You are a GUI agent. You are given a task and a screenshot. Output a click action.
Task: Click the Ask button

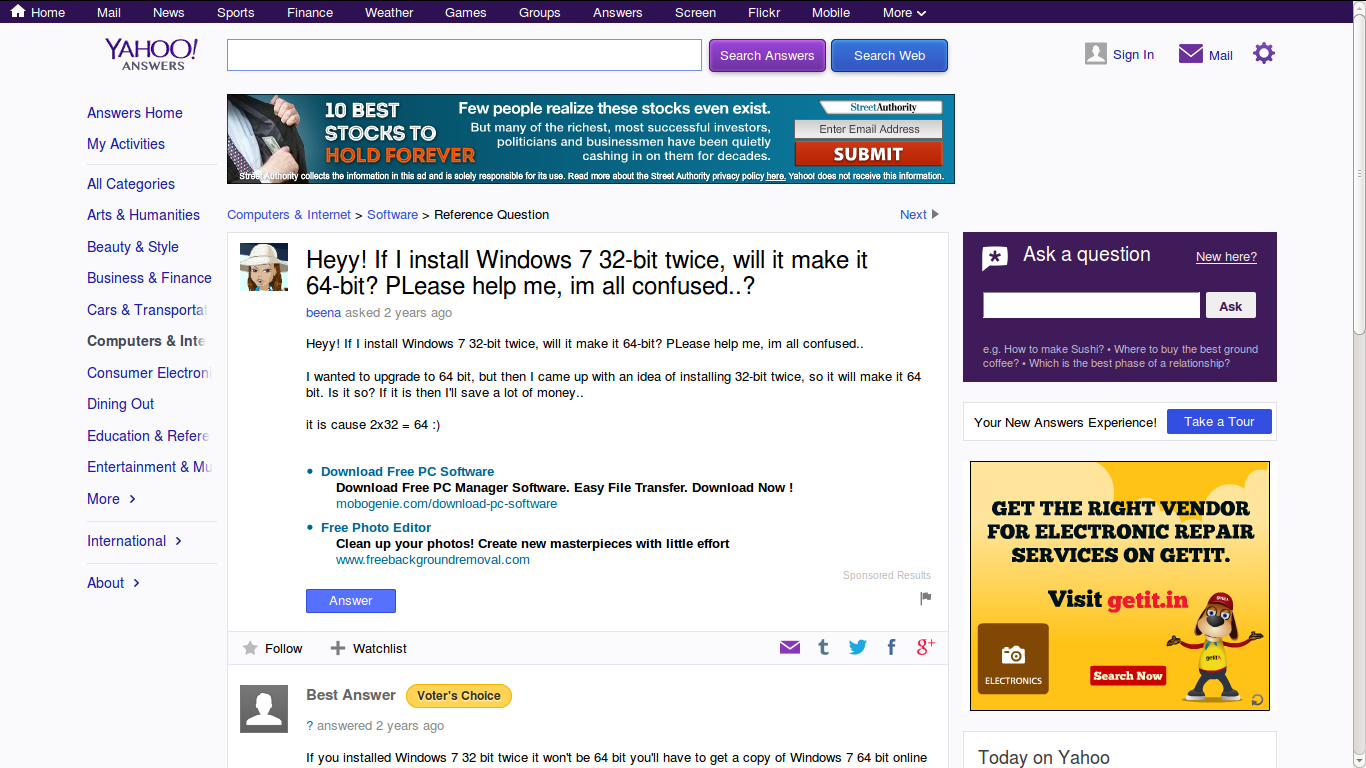[1231, 305]
